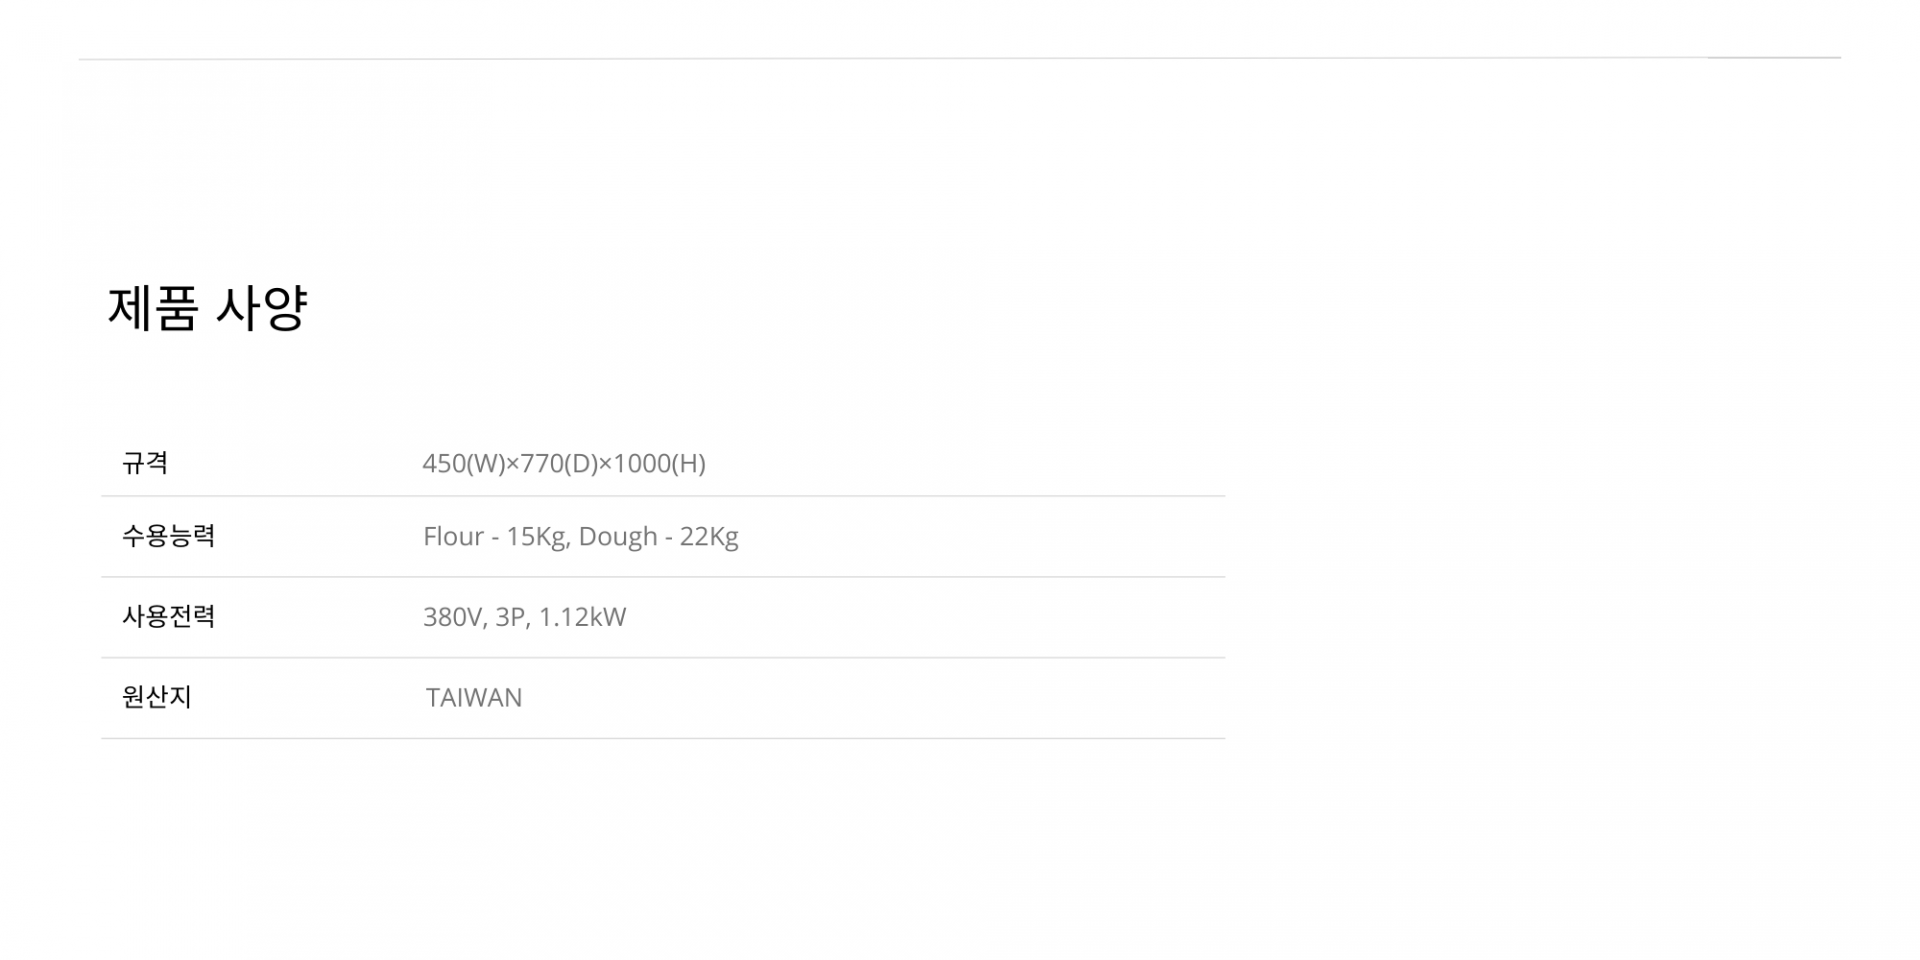Click the 'TAIWAN' origin value
This screenshot has height=960, width=1920.
pyautogui.click(x=474, y=698)
